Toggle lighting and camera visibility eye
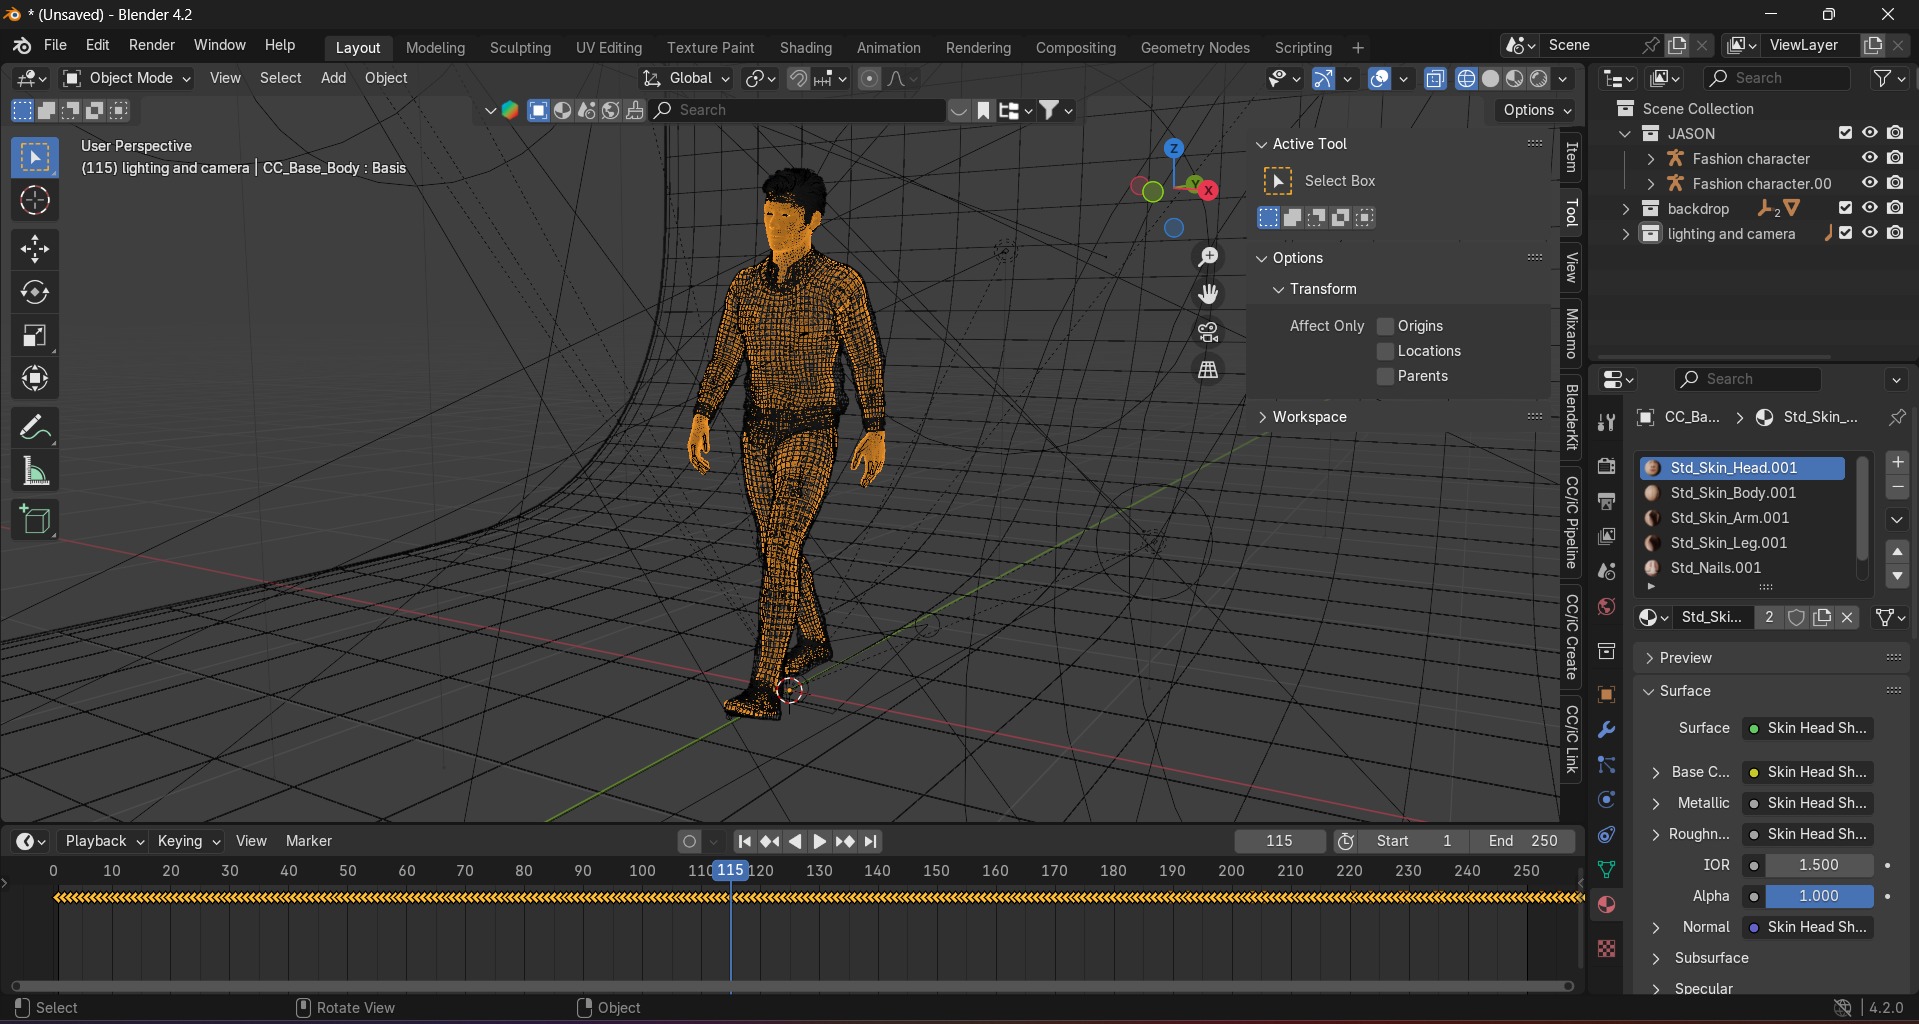The image size is (1919, 1024). [1869, 233]
